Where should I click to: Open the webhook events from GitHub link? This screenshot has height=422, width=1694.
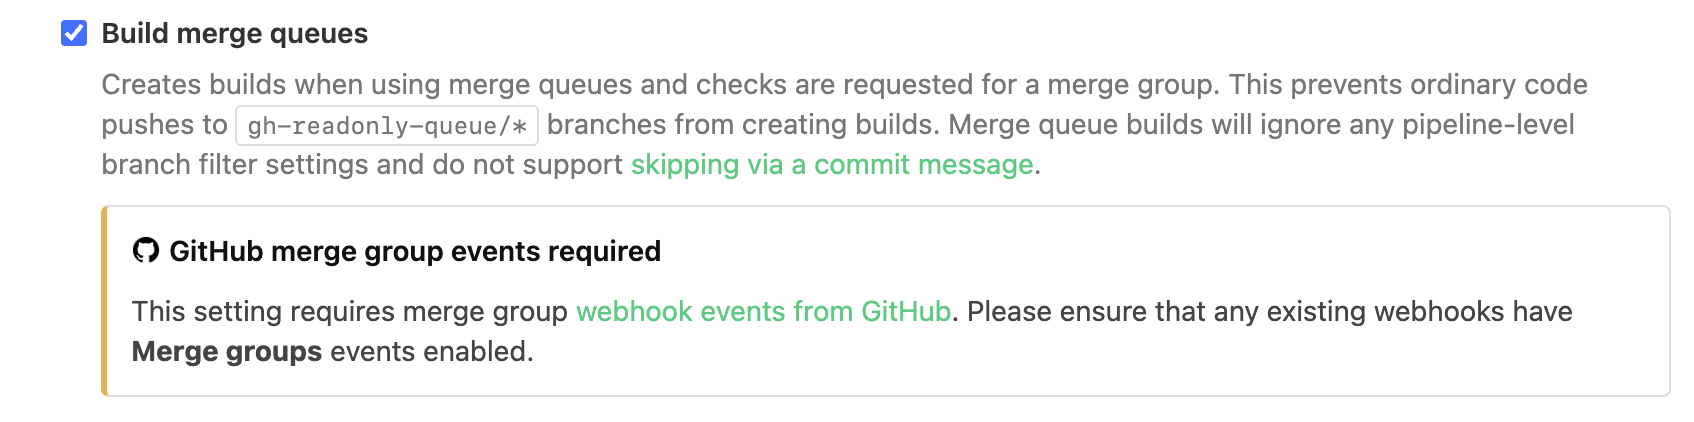tap(763, 312)
